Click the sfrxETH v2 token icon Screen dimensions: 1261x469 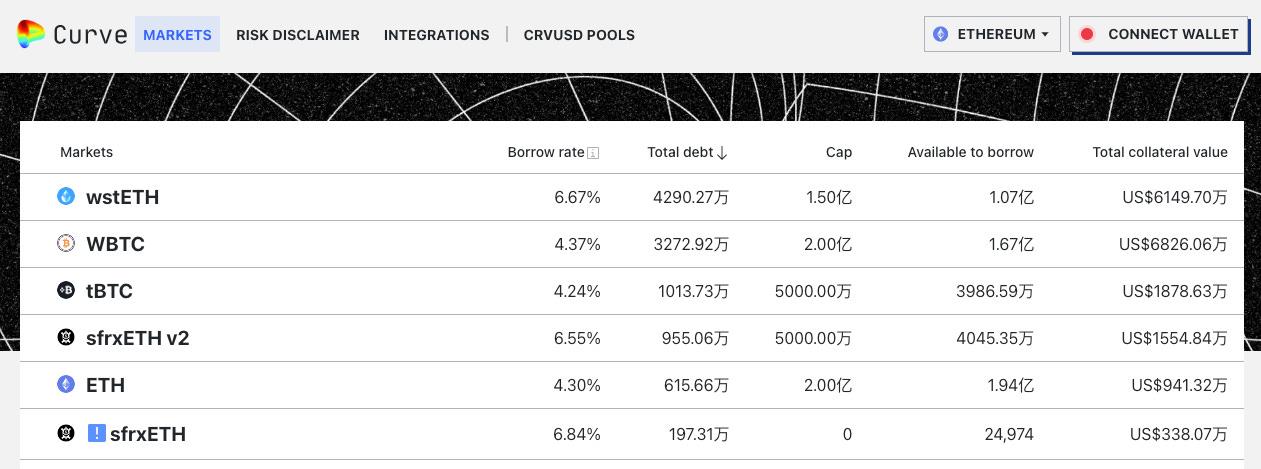[x=66, y=337]
